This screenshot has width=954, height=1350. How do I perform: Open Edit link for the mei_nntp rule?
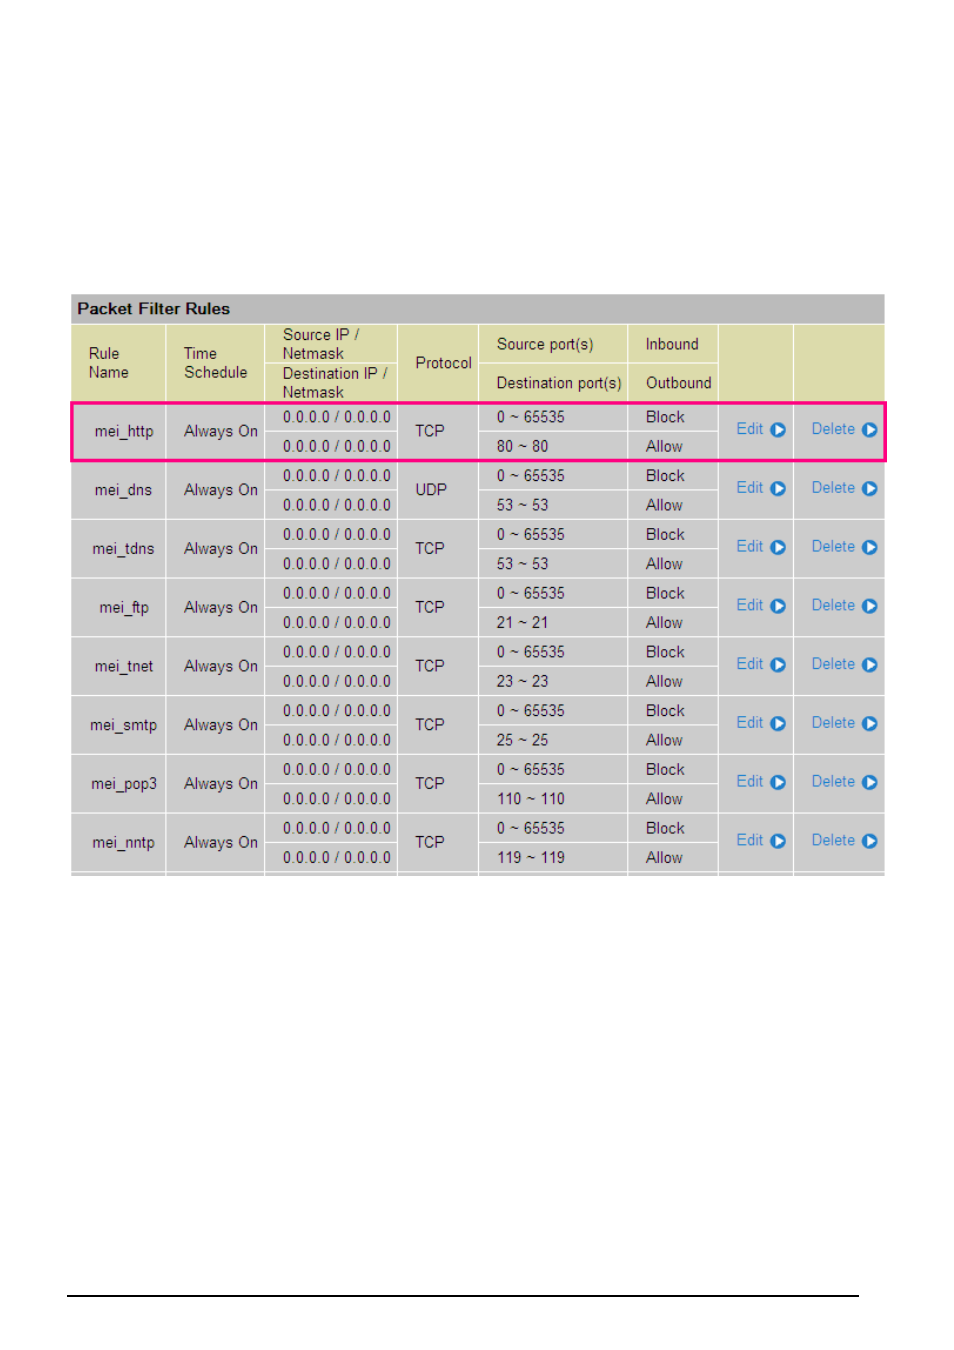[x=750, y=840]
